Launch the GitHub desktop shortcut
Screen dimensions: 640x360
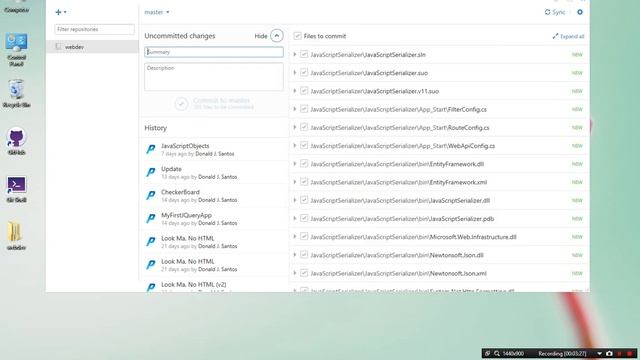click(x=16, y=142)
